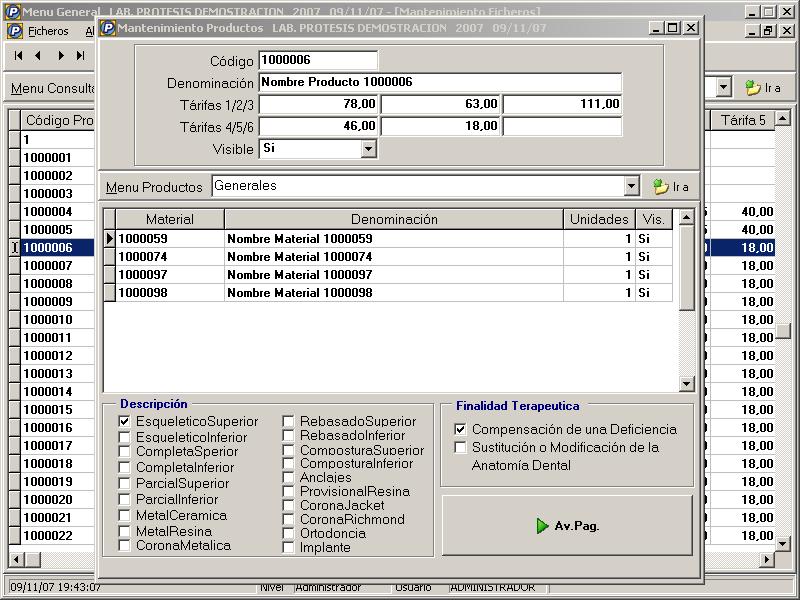Click the Mantenimiento Productos title bar icon
This screenshot has width=800, height=600.
click(108, 28)
